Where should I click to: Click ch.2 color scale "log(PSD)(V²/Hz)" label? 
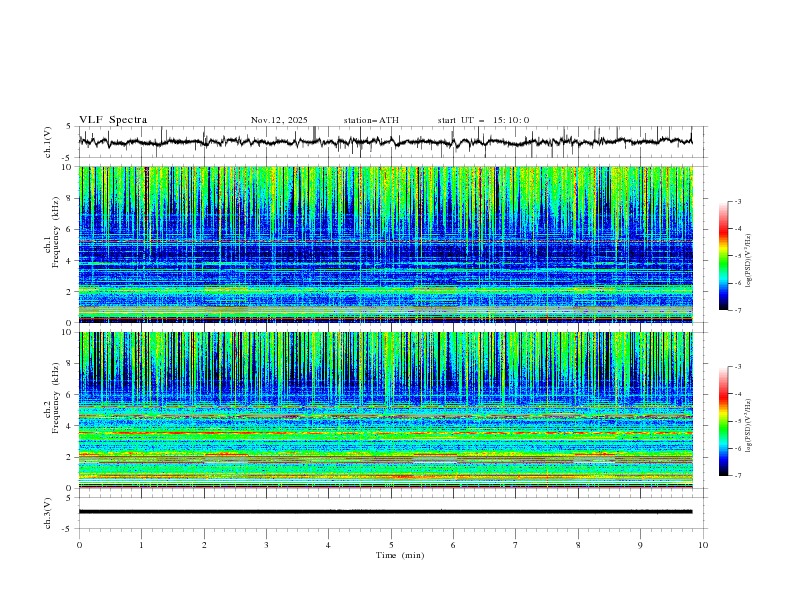(x=749, y=425)
